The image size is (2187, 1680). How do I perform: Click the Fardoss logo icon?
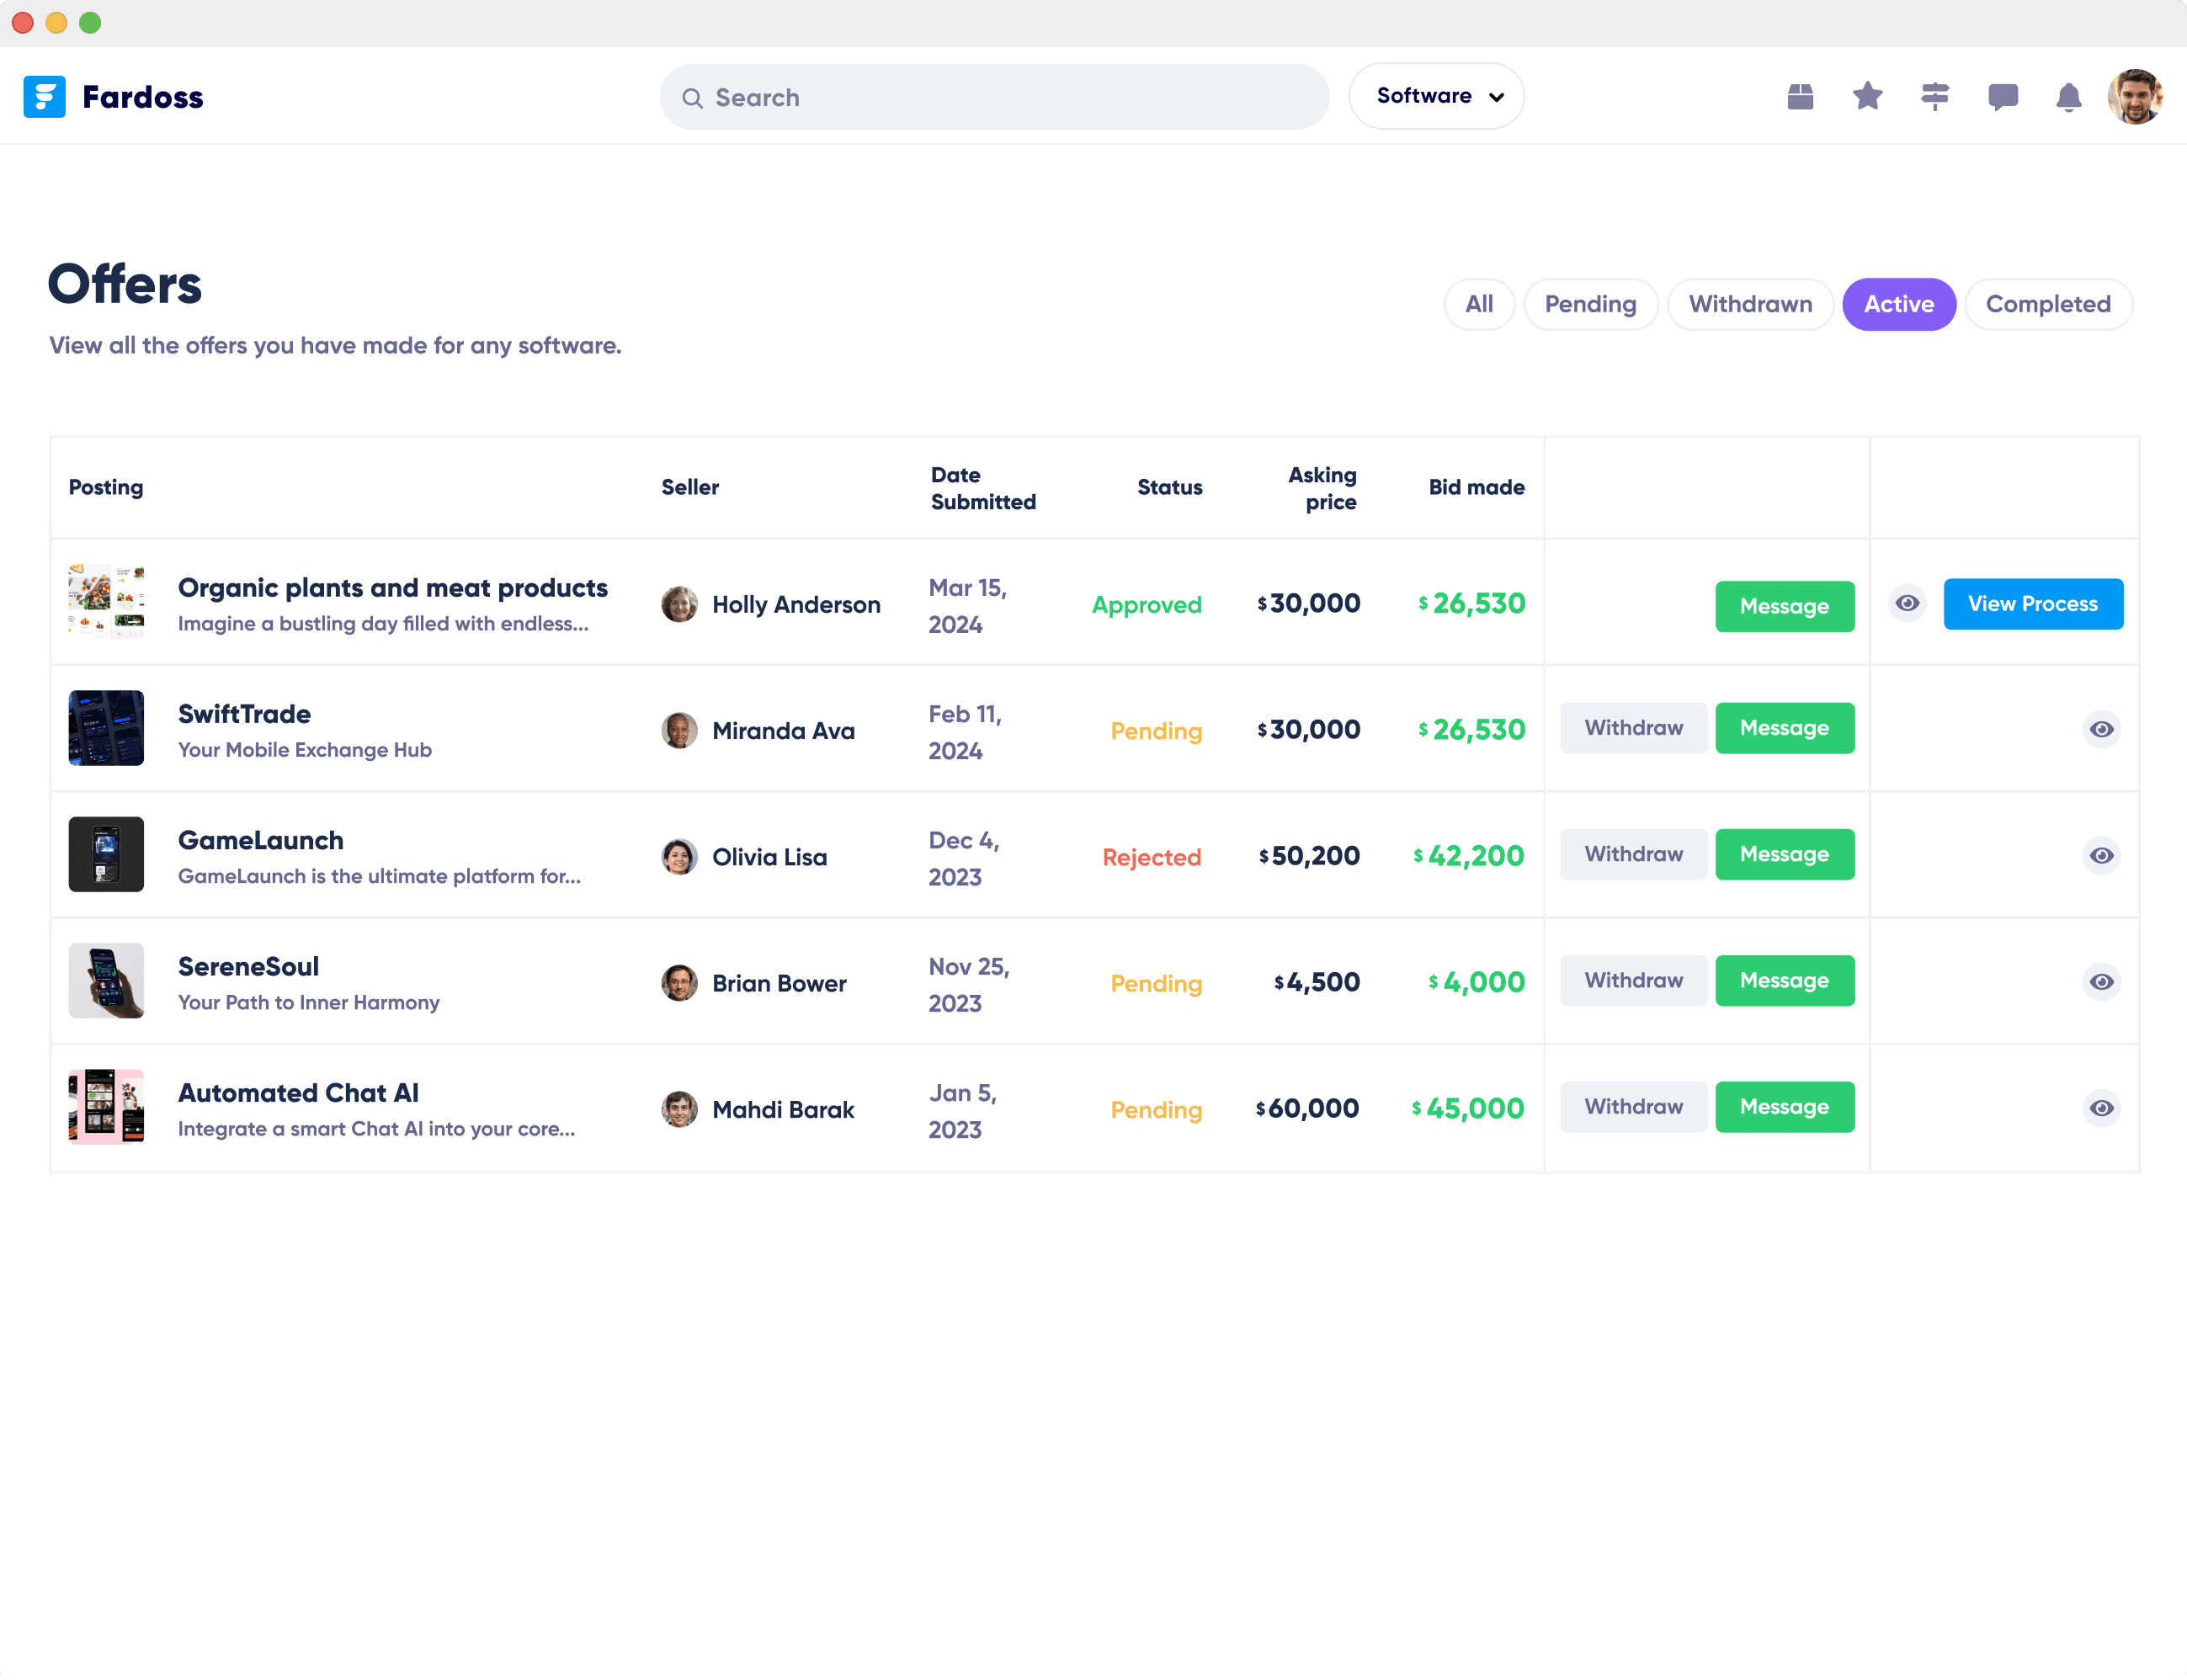[x=45, y=97]
